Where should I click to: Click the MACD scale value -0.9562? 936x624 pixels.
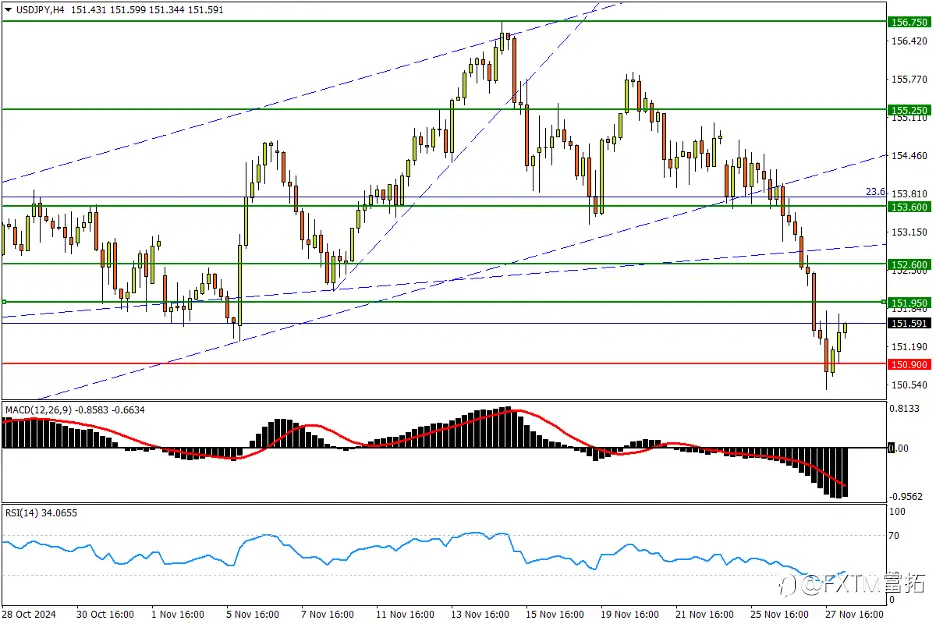point(906,496)
